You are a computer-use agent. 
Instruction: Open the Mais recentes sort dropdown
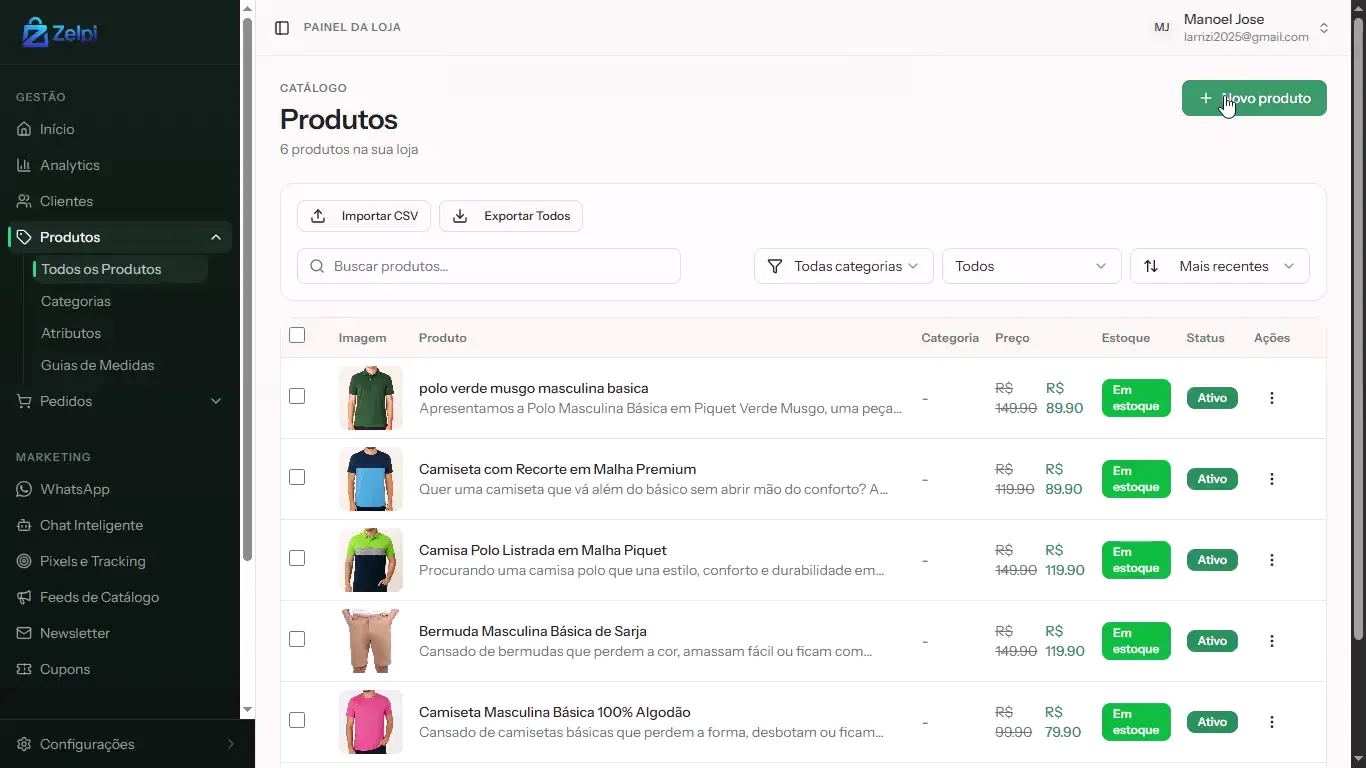pyautogui.click(x=1219, y=266)
